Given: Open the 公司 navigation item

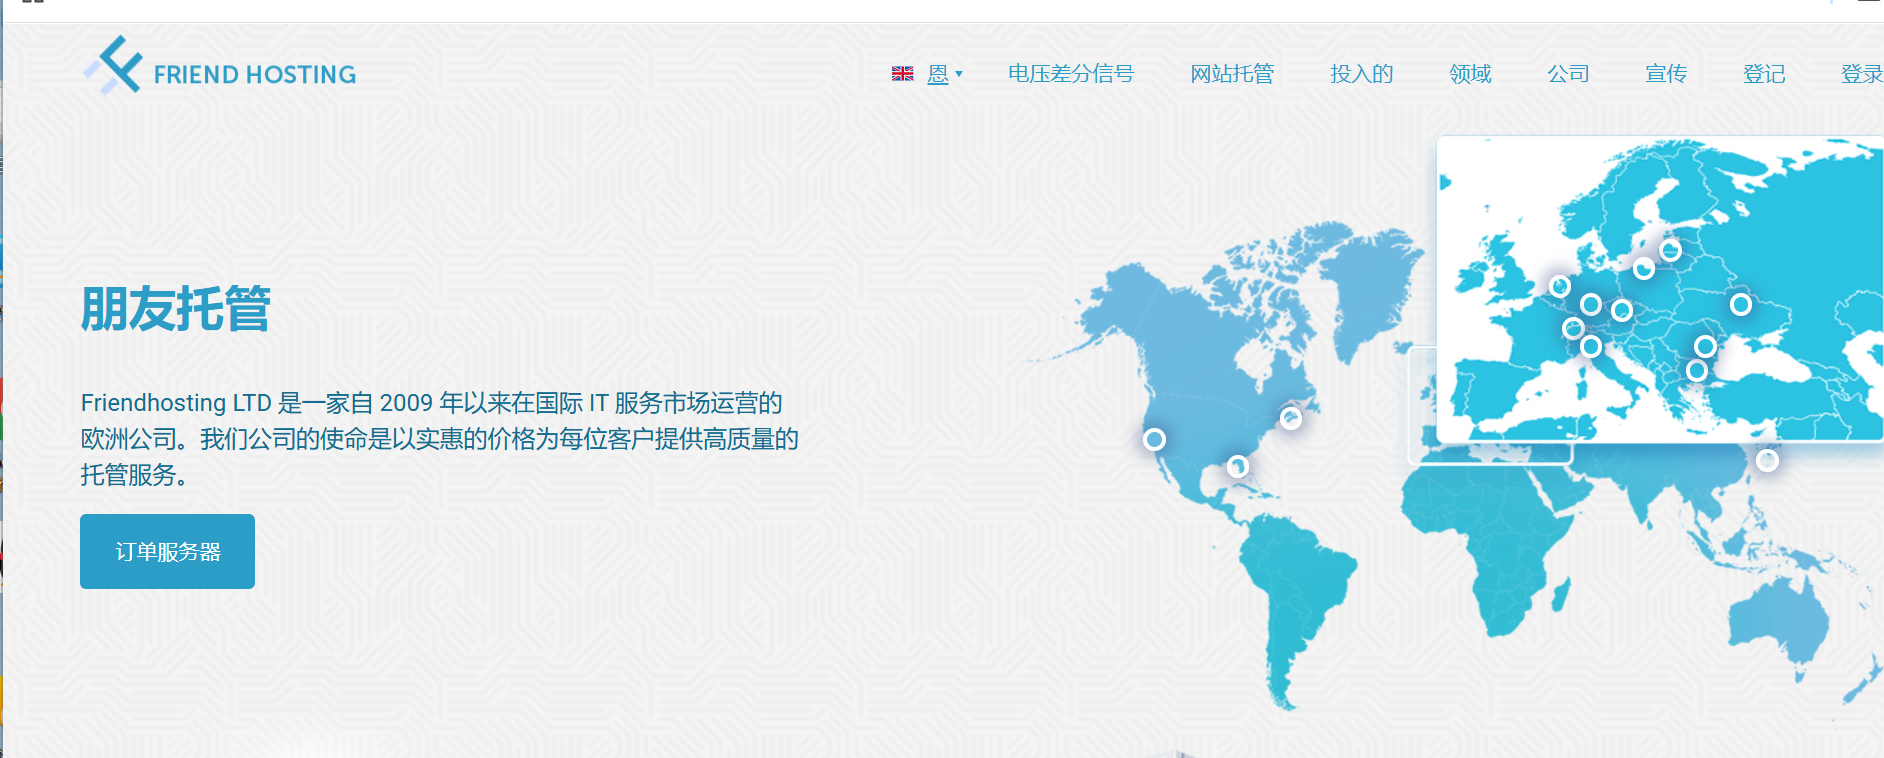Looking at the screenshot, I should point(1567,74).
